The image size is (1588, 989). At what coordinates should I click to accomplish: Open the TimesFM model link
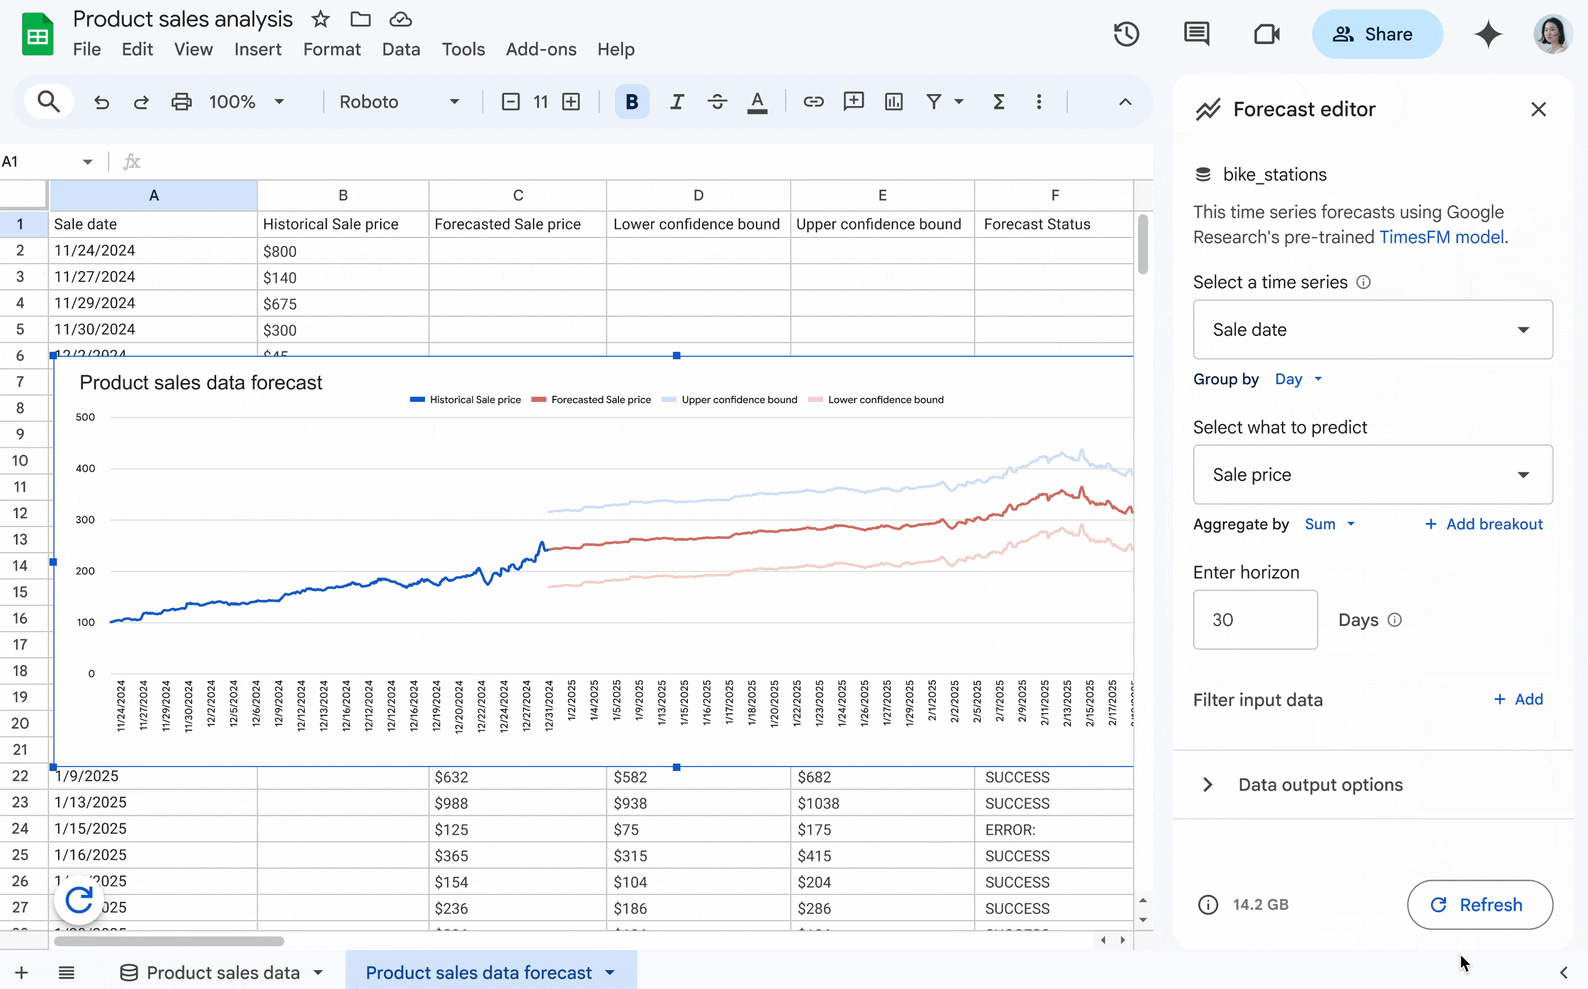tap(1441, 237)
